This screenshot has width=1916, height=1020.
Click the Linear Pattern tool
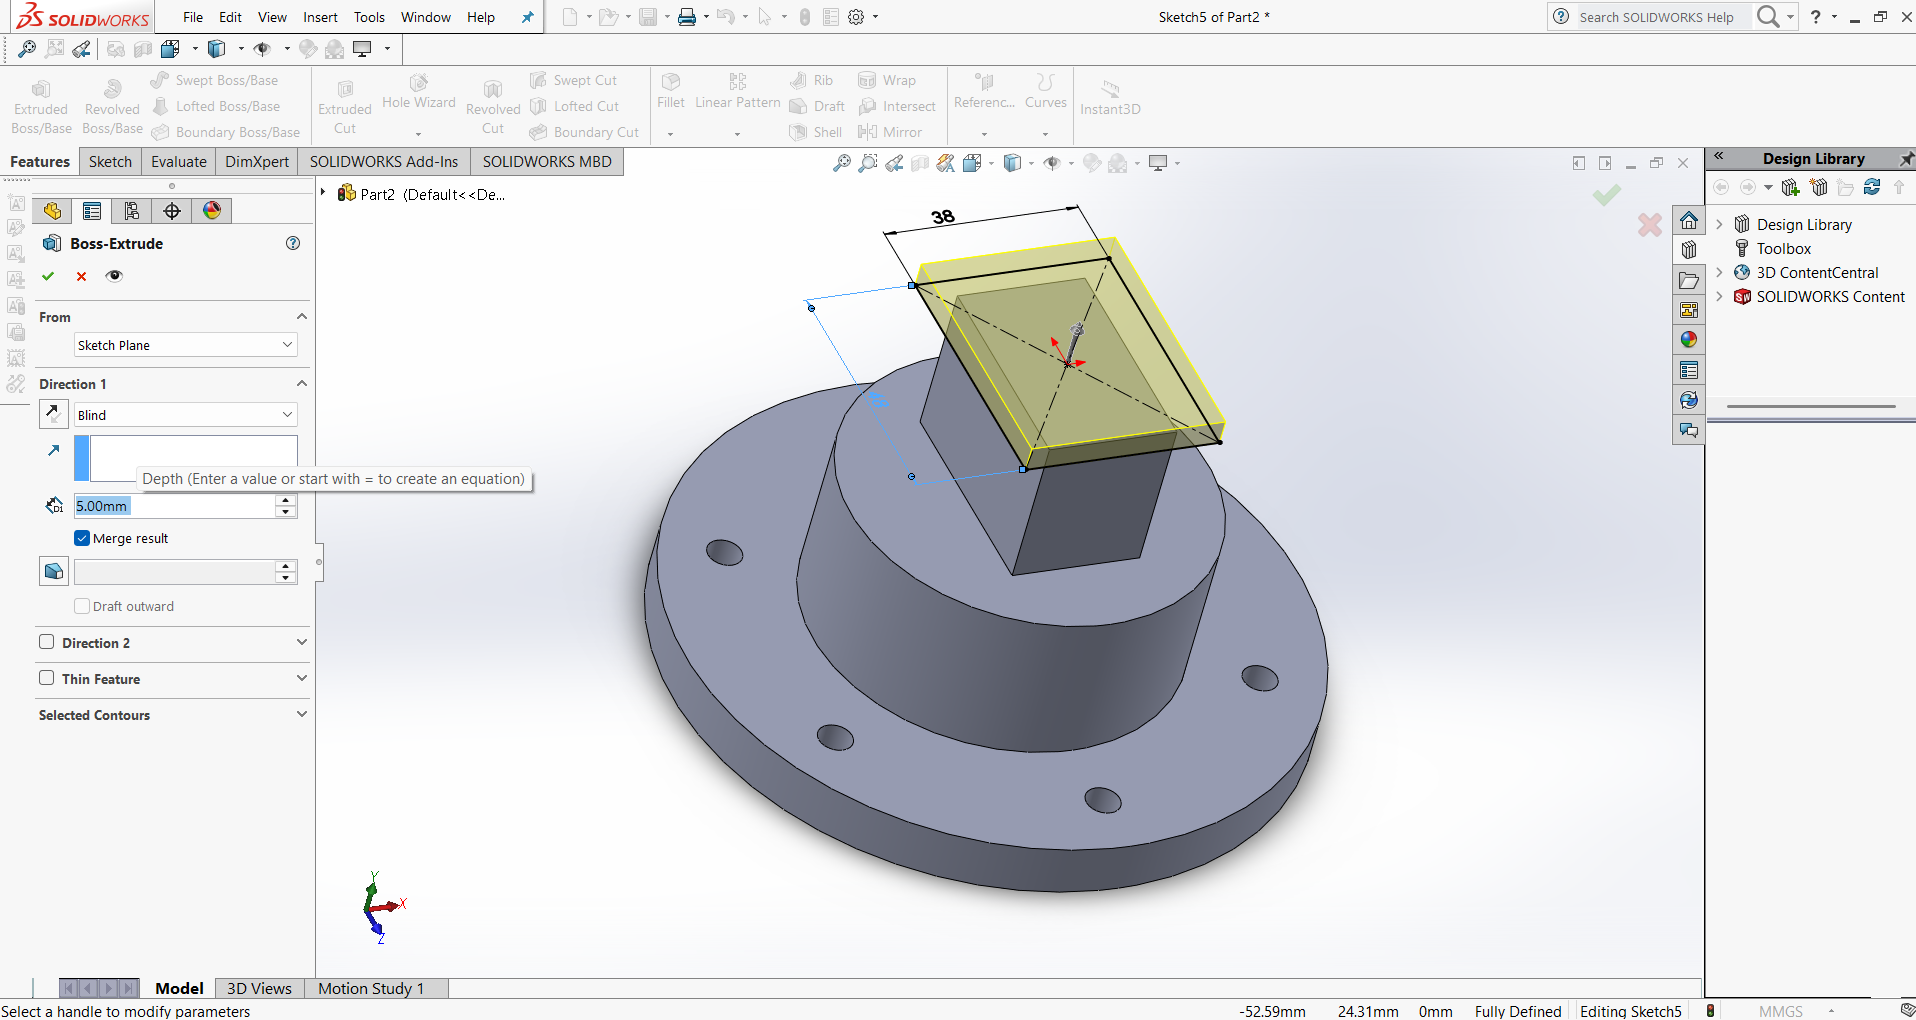(x=738, y=92)
